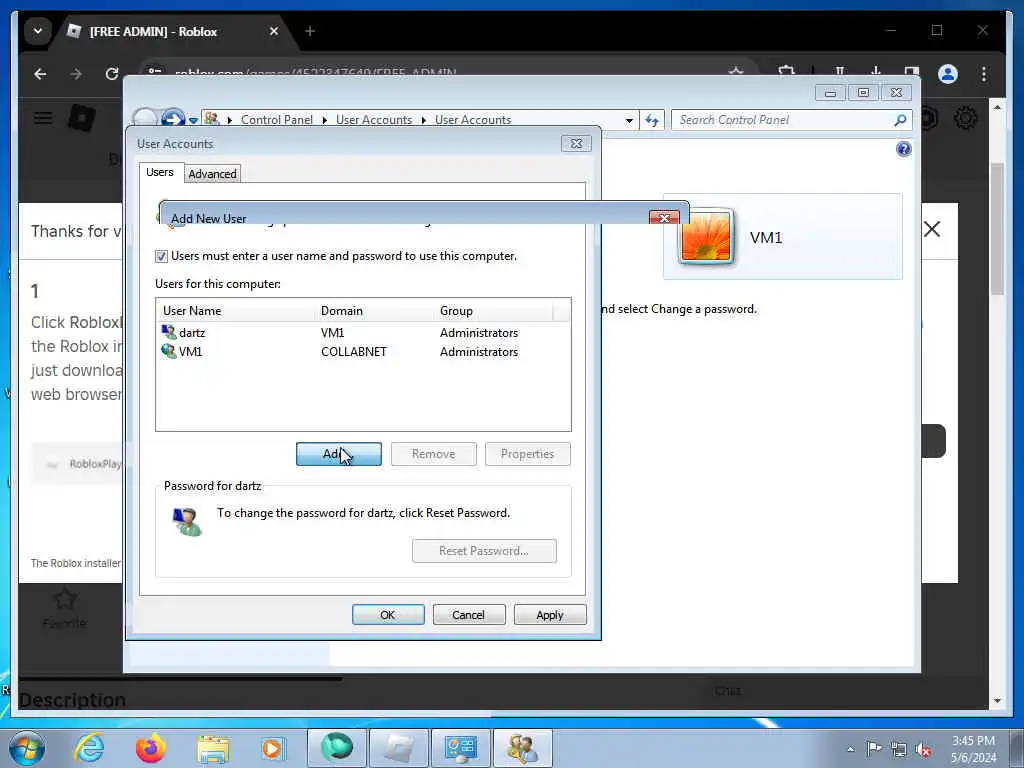Select the VM1 COLLABNET user row
The image size is (1024, 768).
pyautogui.click(x=362, y=352)
